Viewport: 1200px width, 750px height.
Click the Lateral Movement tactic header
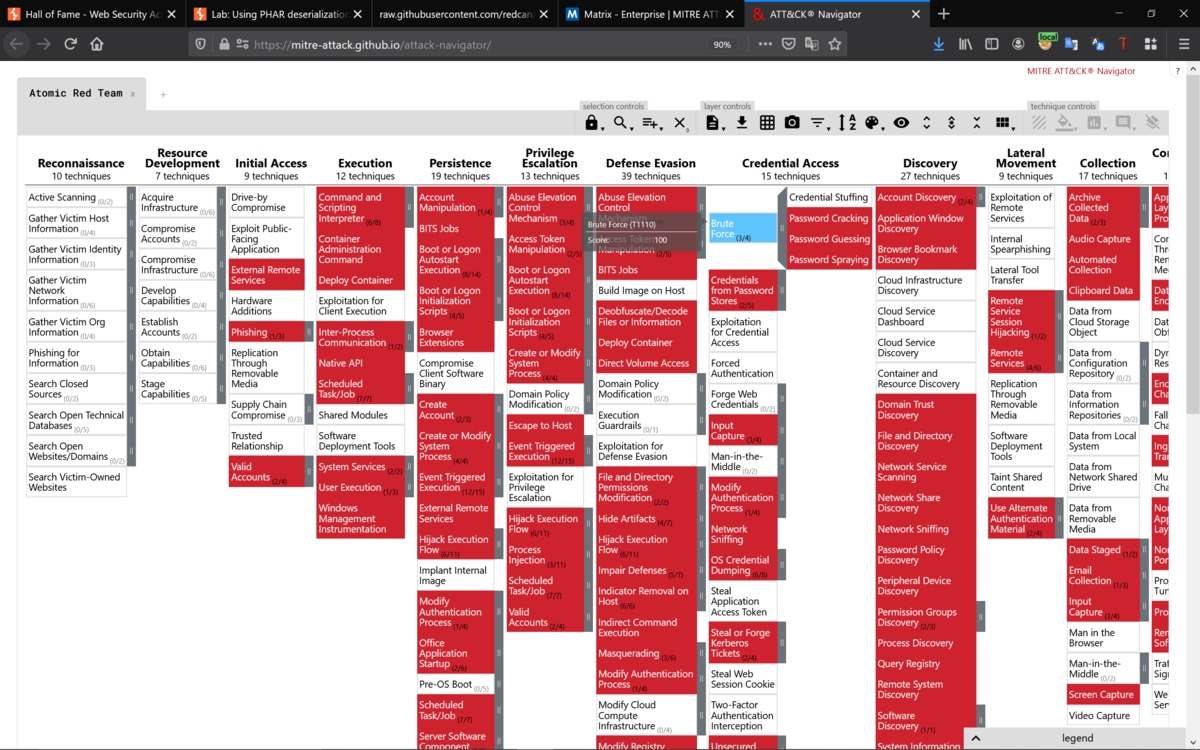pyautogui.click(x=1026, y=158)
